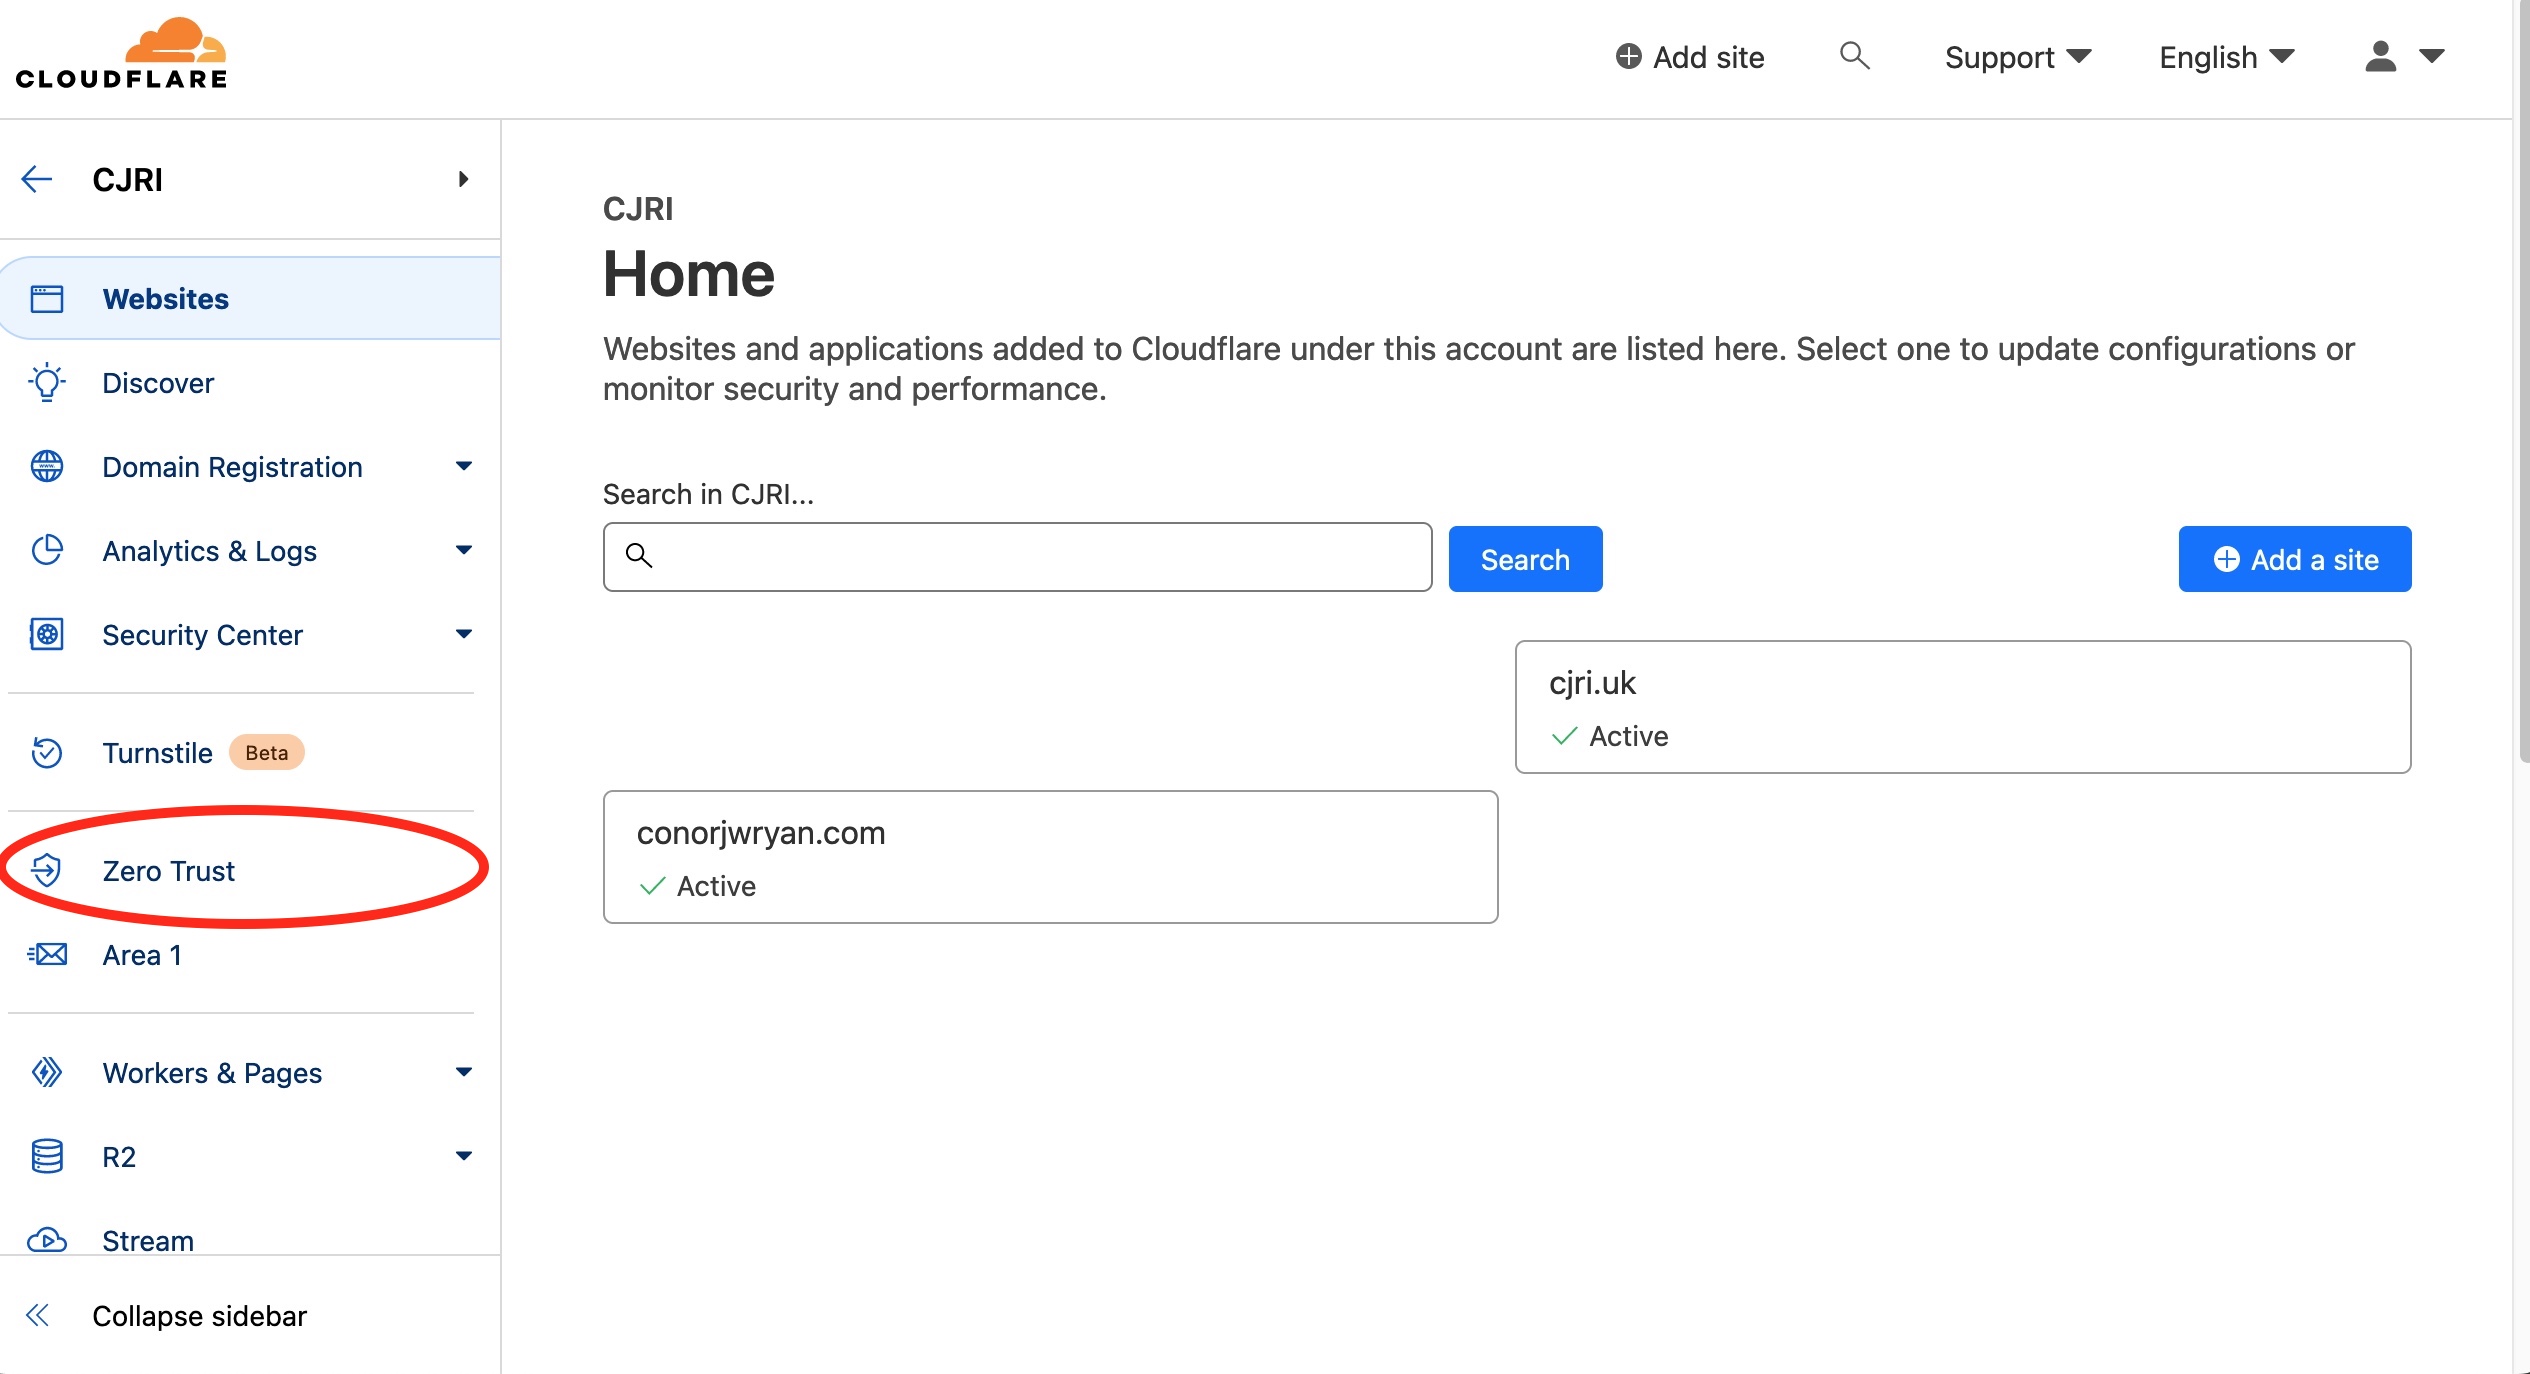
Task: Expand the Security Center submenu arrow
Action: (x=464, y=634)
